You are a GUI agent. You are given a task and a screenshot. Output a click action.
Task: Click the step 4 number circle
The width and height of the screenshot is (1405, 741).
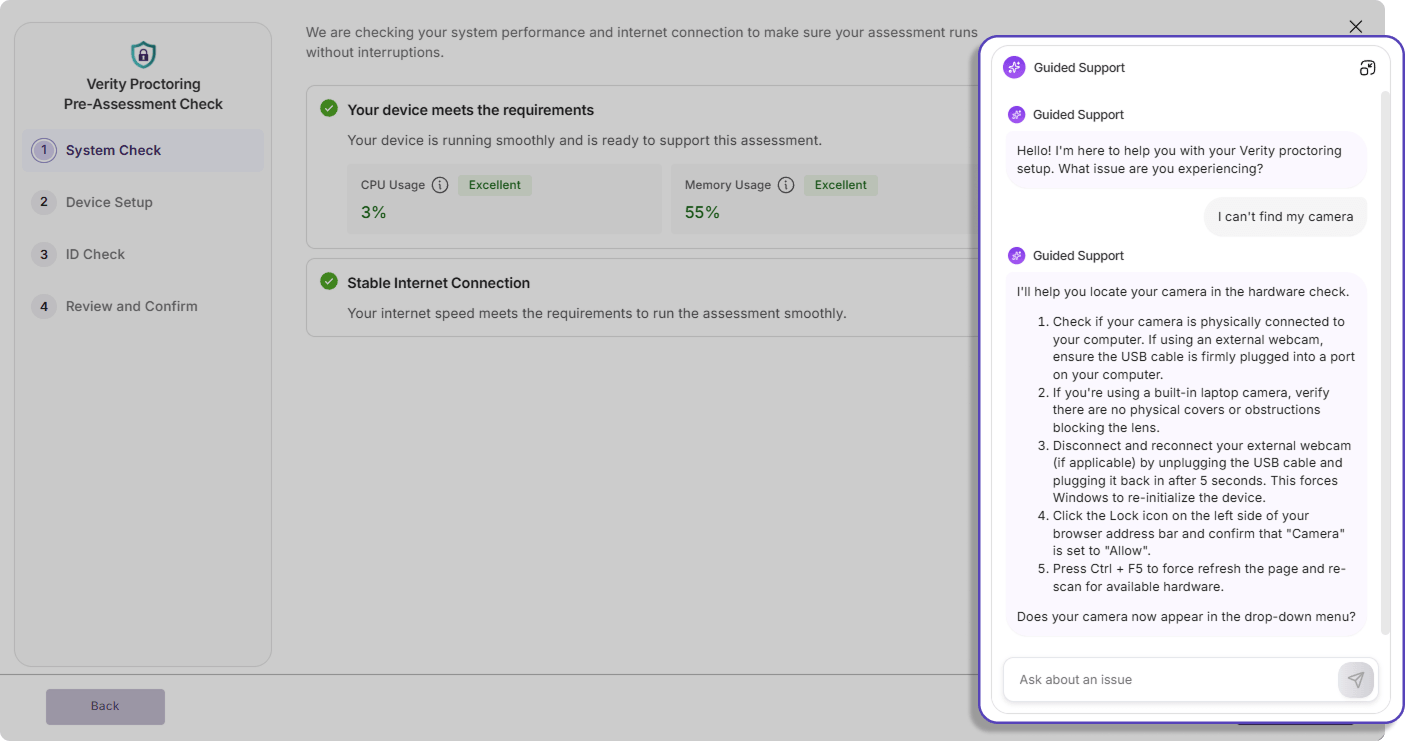point(43,306)
